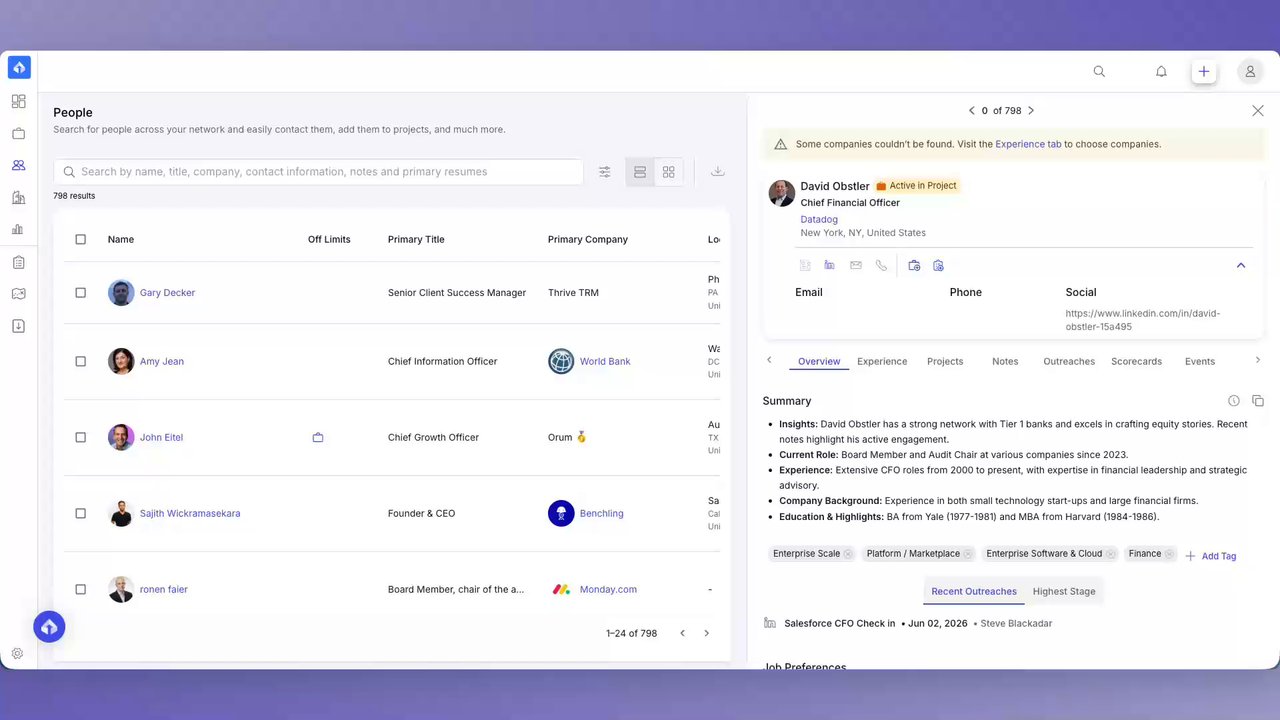Switch to list view layout
1280x720 pixels.
pos(640,172)
